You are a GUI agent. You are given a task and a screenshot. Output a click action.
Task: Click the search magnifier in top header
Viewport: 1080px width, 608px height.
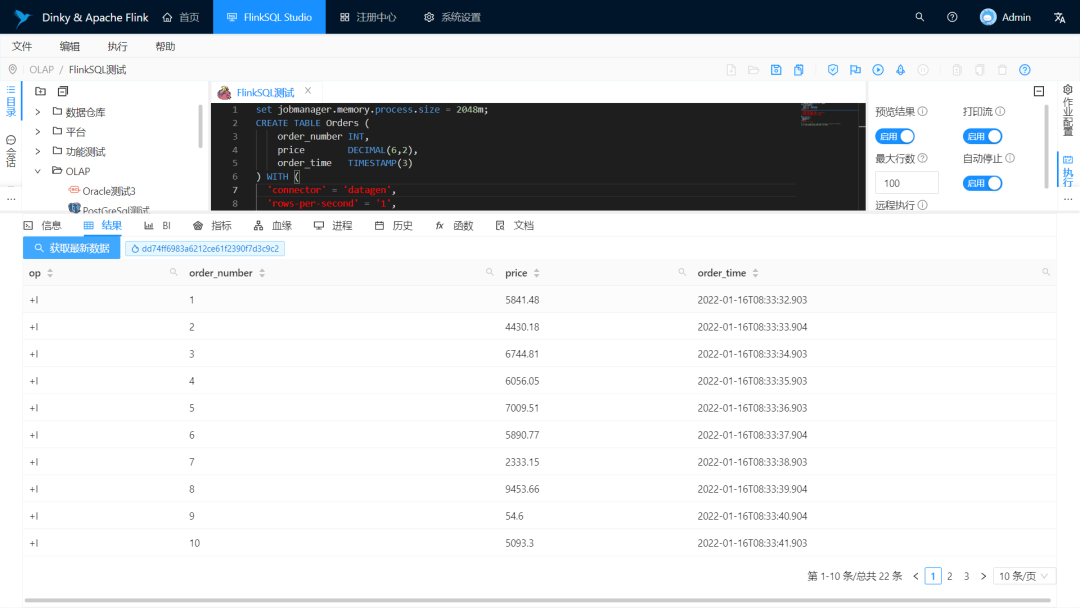[920, 17]
